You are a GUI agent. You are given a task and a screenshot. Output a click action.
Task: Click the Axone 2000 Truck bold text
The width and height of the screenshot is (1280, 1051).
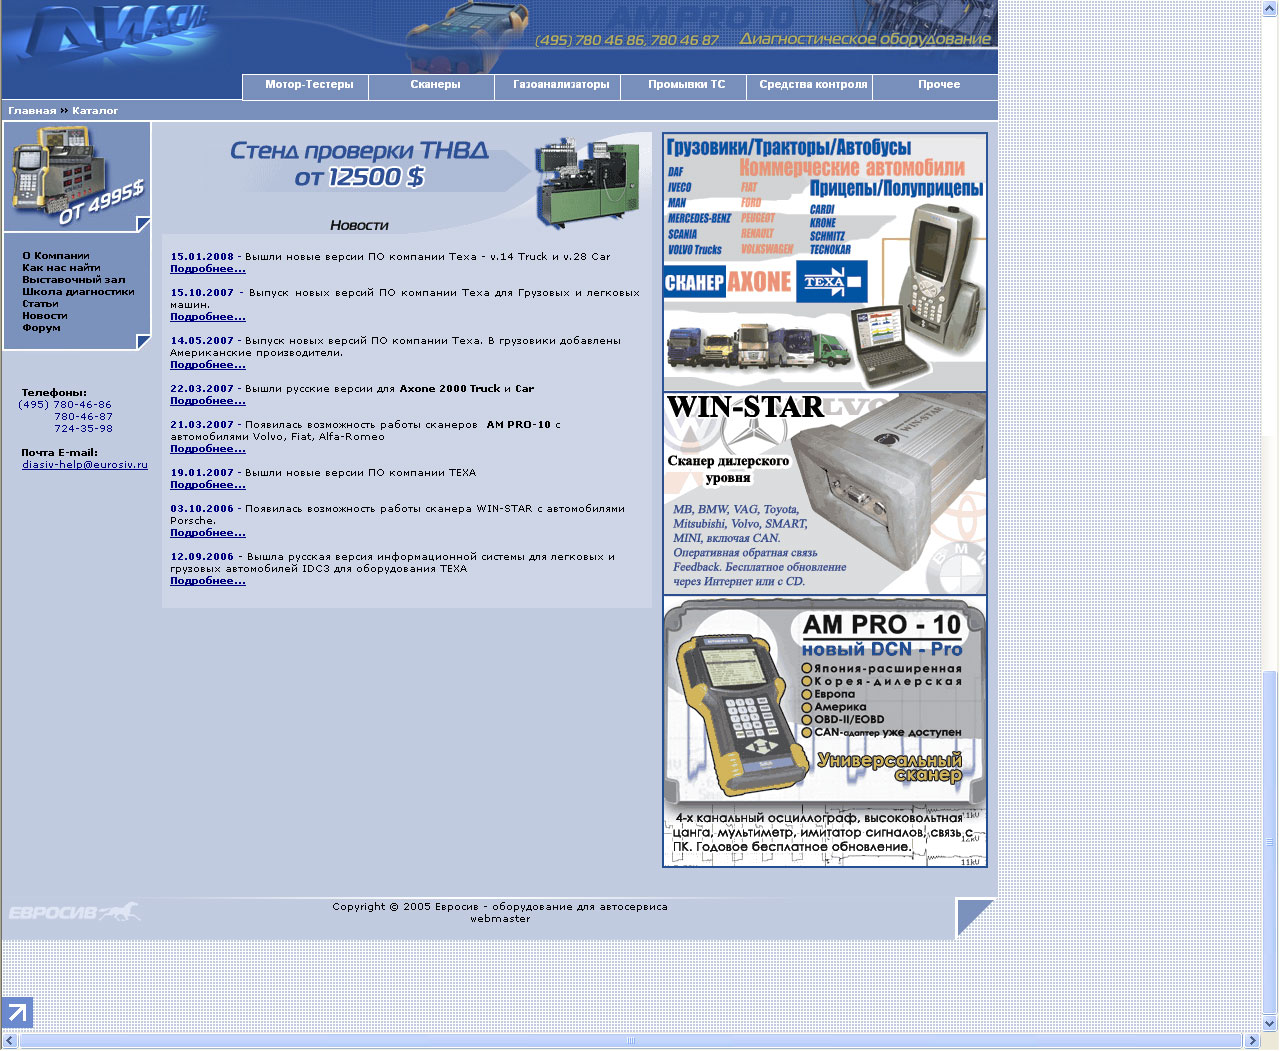click(x=450, y=389)
